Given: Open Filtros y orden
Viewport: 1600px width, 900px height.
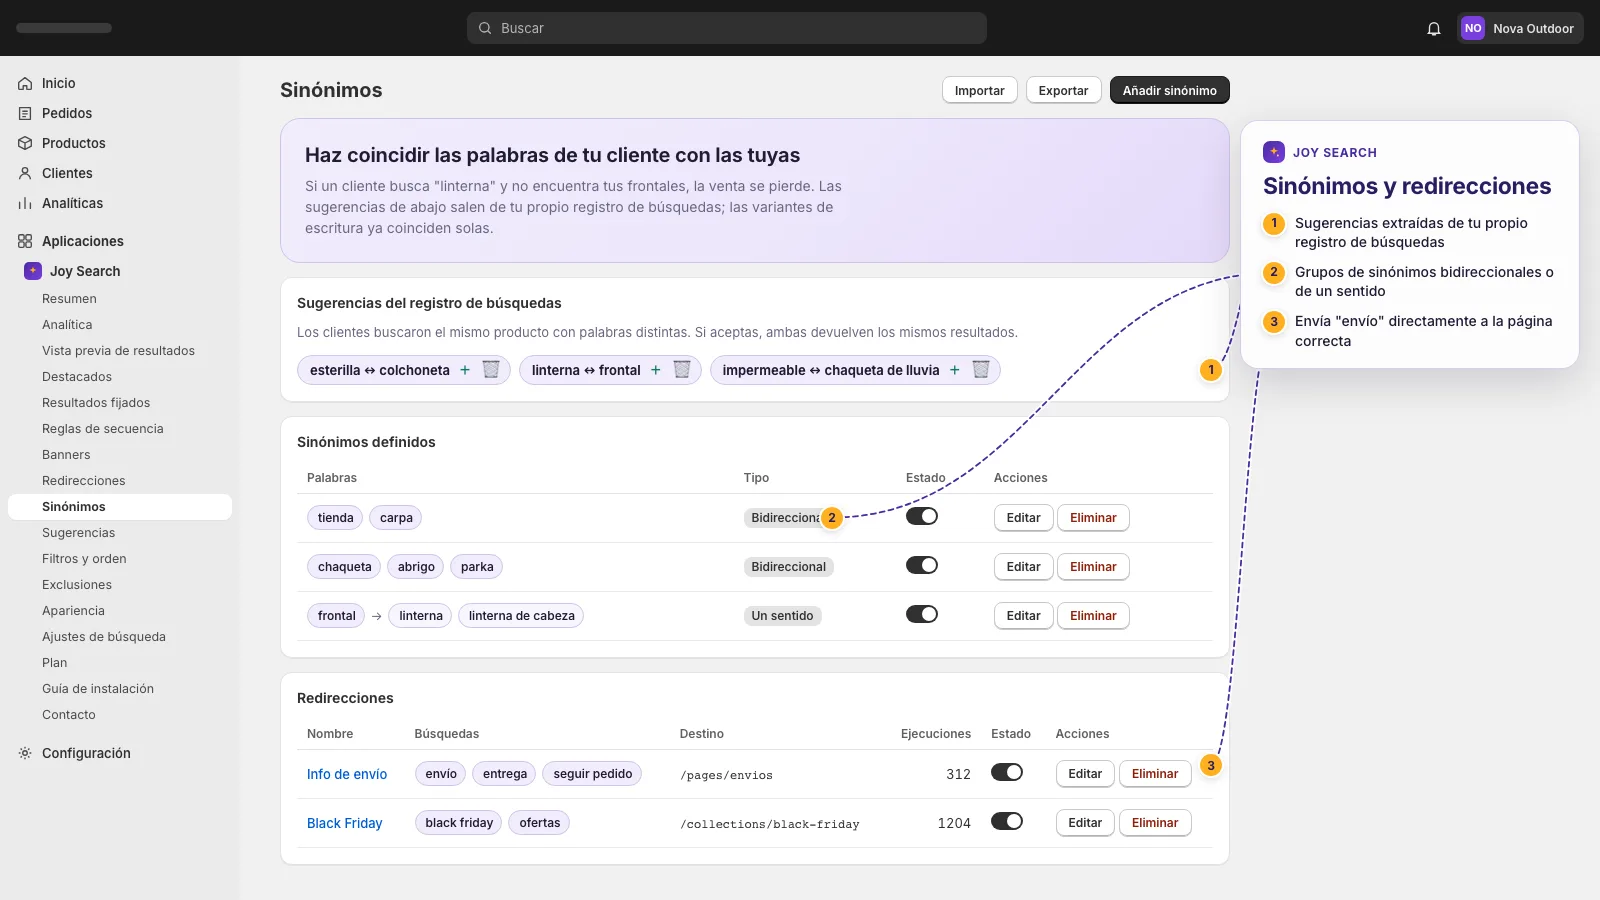Looking at the screenshot, I should [120, 559].
